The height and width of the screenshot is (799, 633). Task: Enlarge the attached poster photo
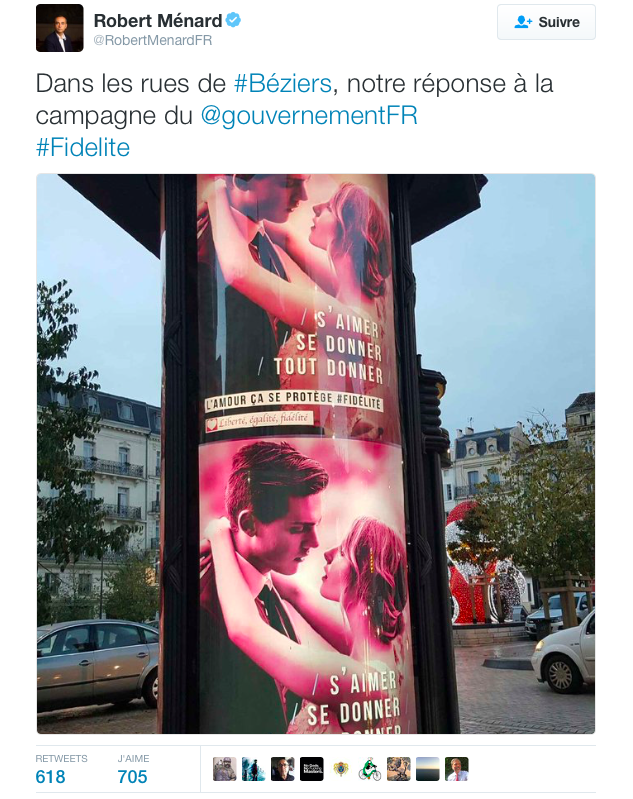point(316,454)
